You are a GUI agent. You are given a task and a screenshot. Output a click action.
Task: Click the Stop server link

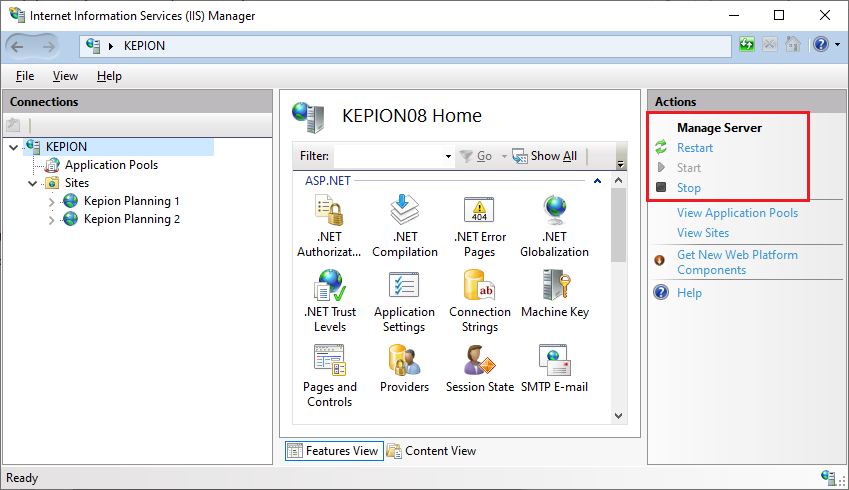(689, 188)
